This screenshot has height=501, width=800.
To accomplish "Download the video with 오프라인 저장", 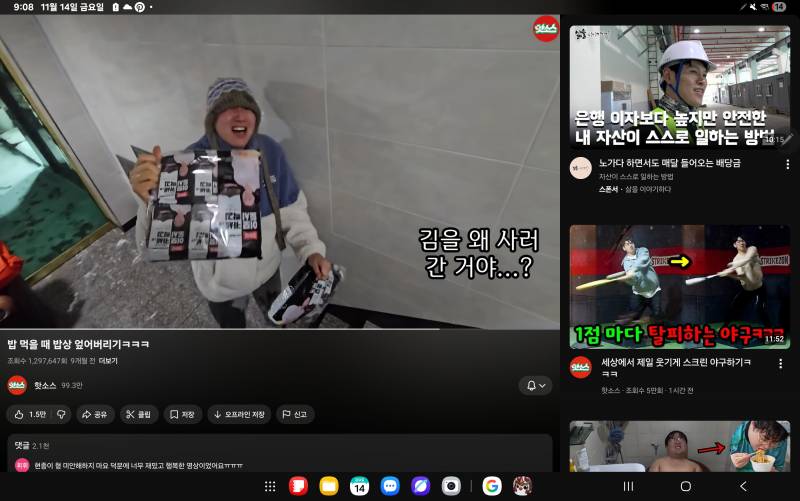I will 239,414.
